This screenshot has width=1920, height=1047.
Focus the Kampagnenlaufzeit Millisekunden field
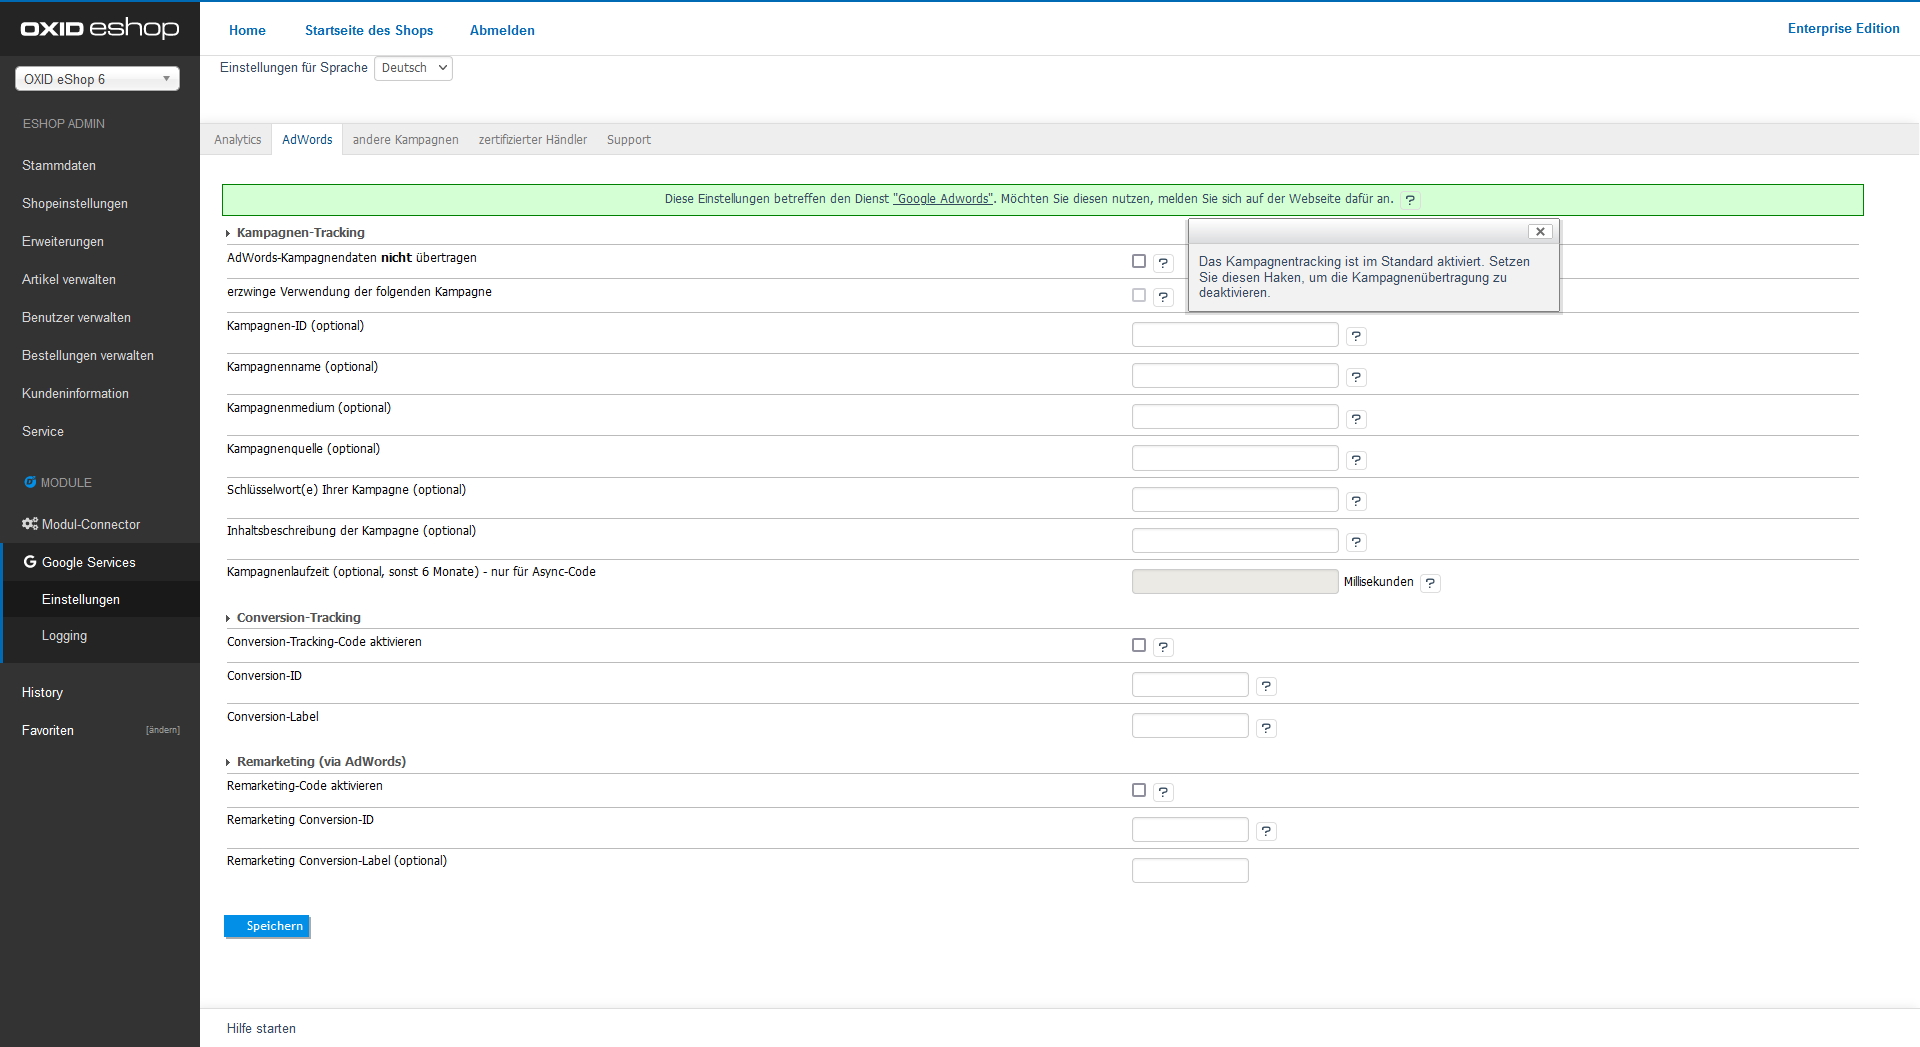(1235, 582)
